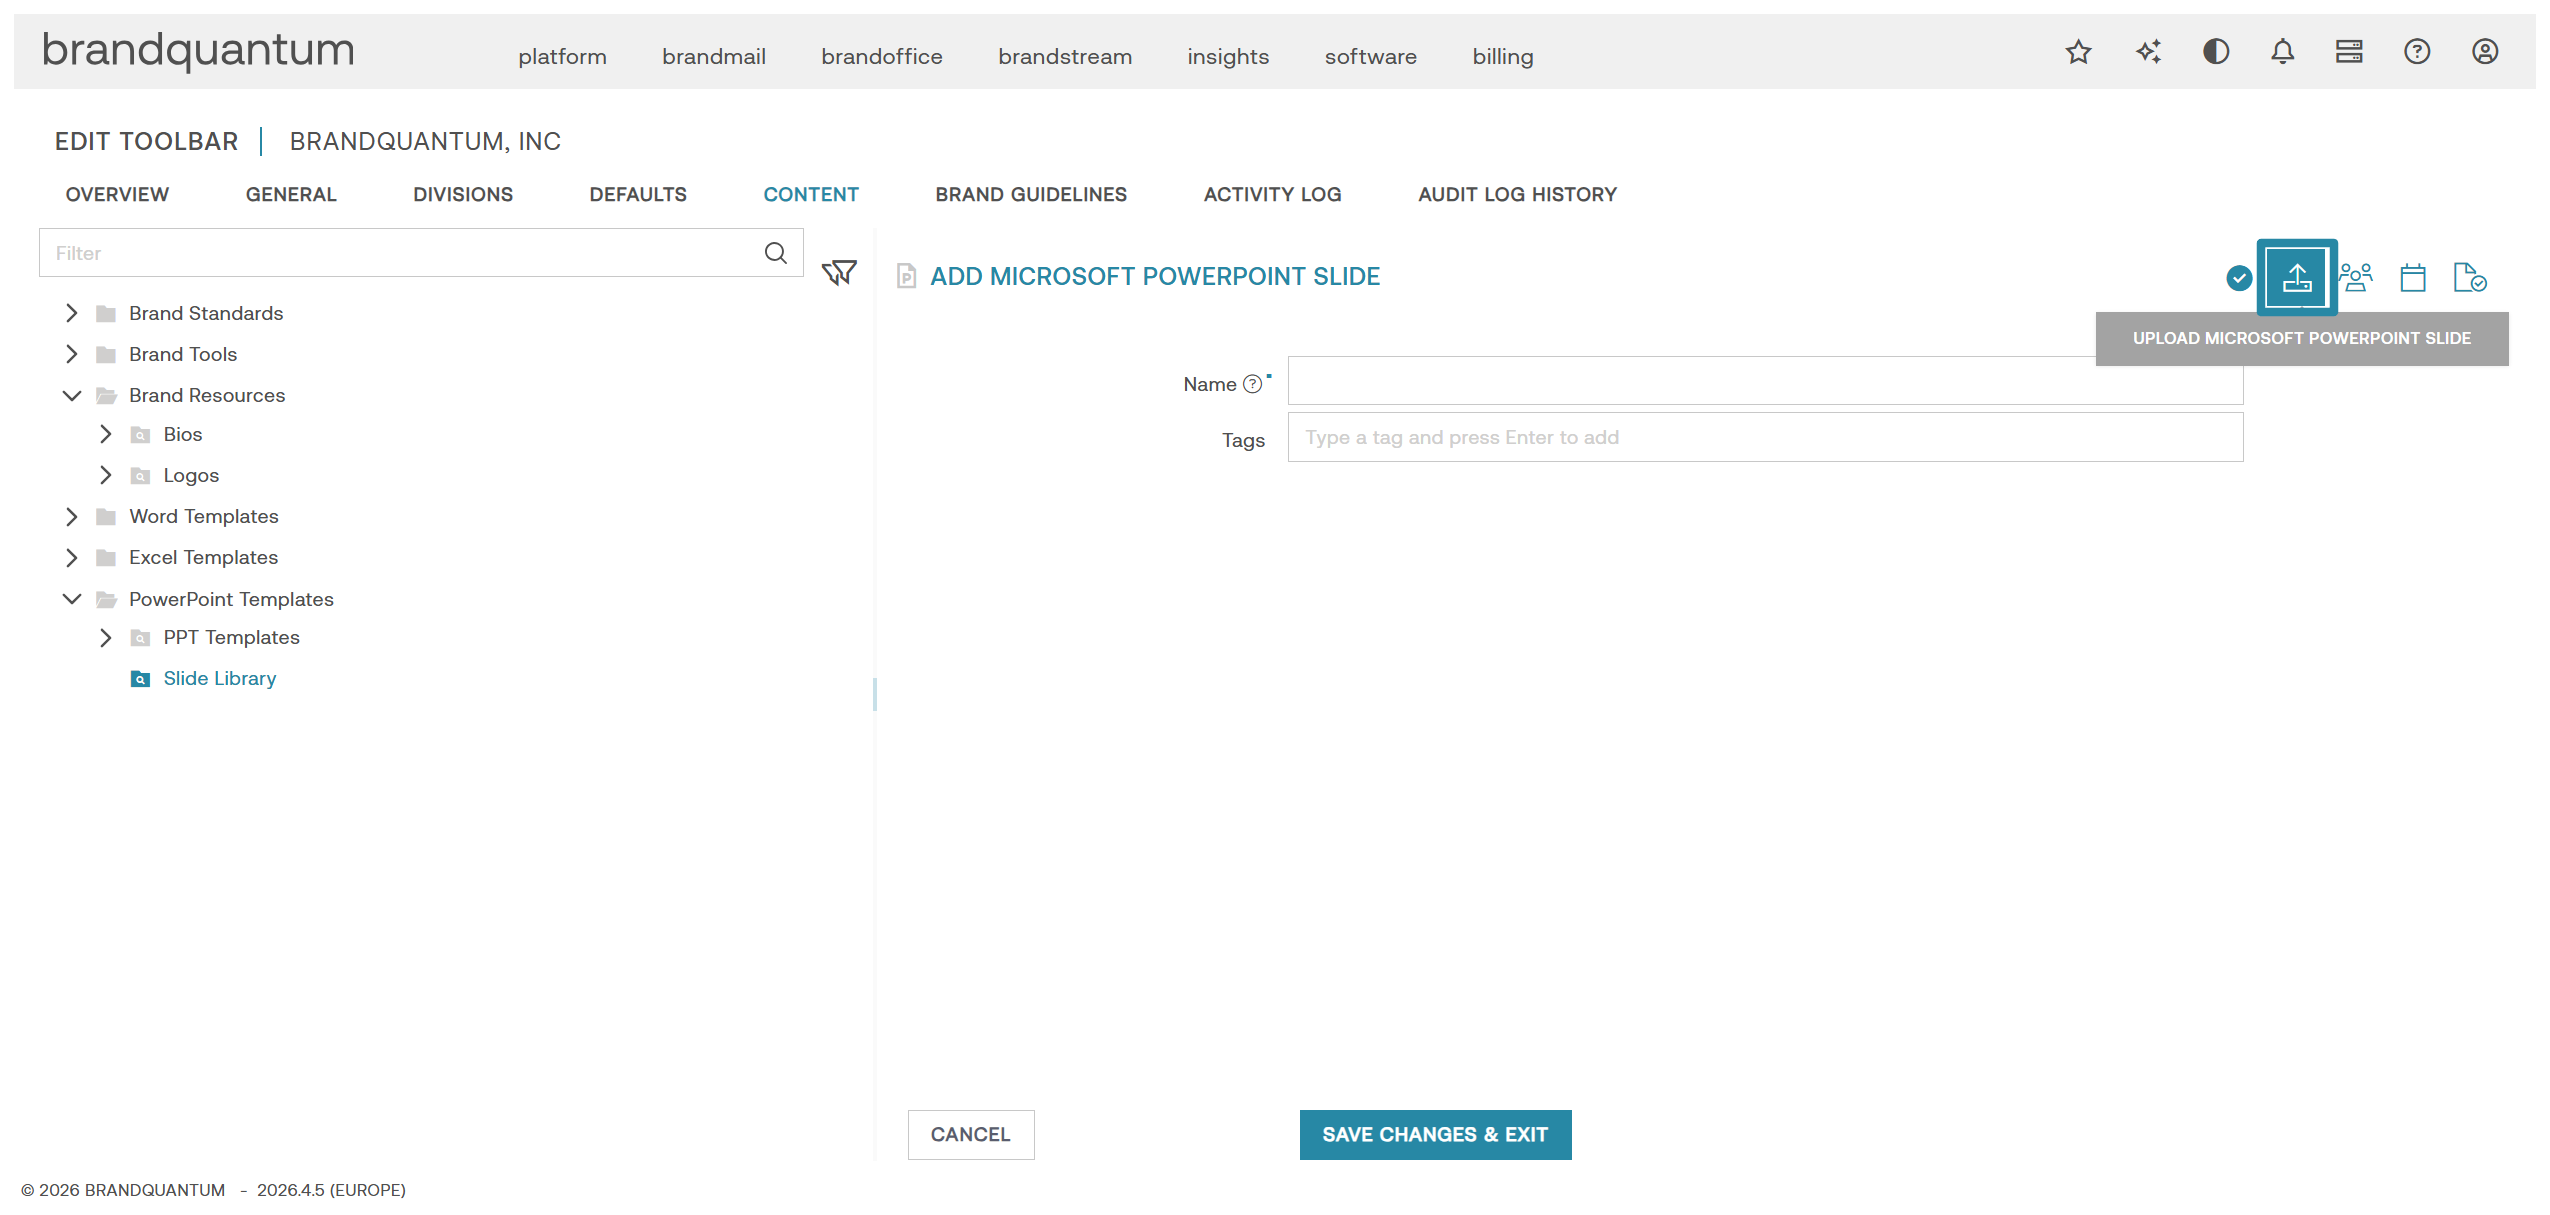Open the Audit Log History tab
Screen dimensions: 2550x1215
[1517, 194]
